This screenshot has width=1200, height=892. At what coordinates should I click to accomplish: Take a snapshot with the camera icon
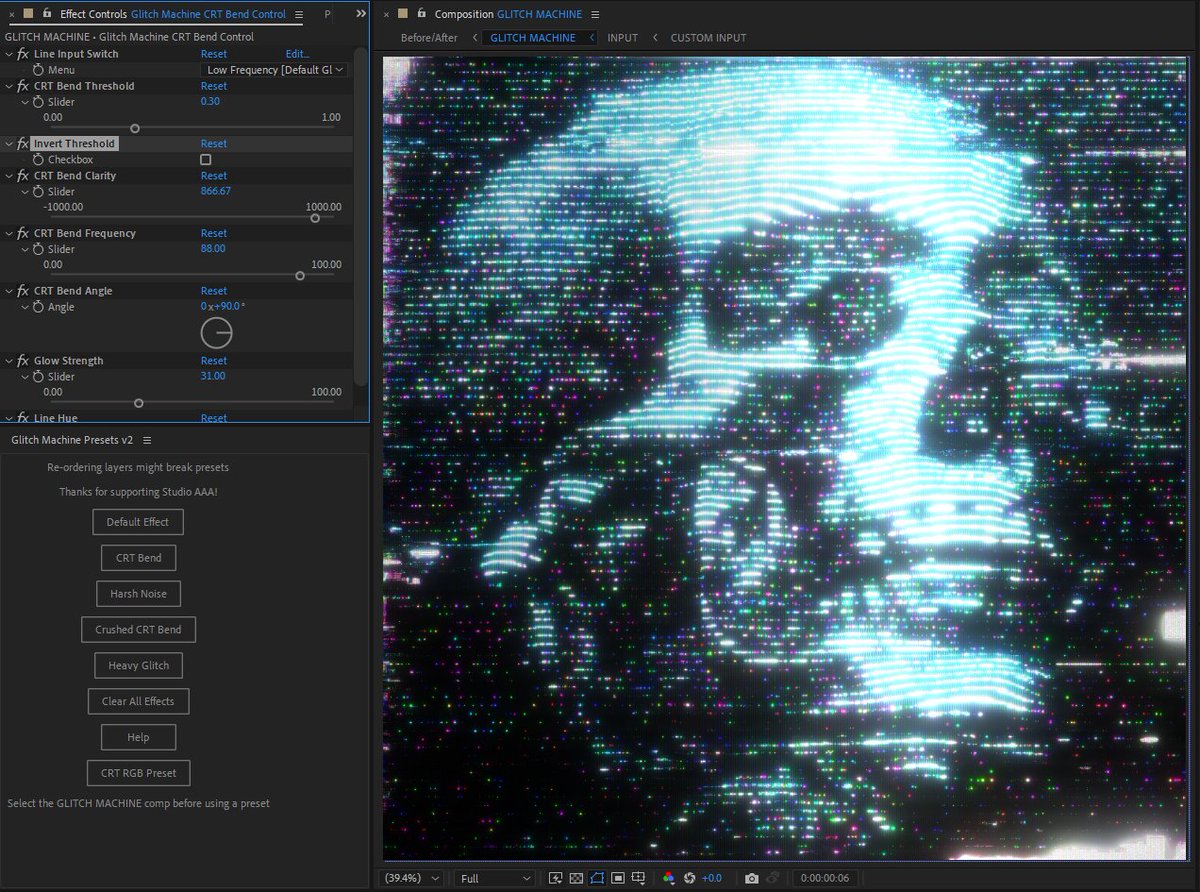point(751,878)
